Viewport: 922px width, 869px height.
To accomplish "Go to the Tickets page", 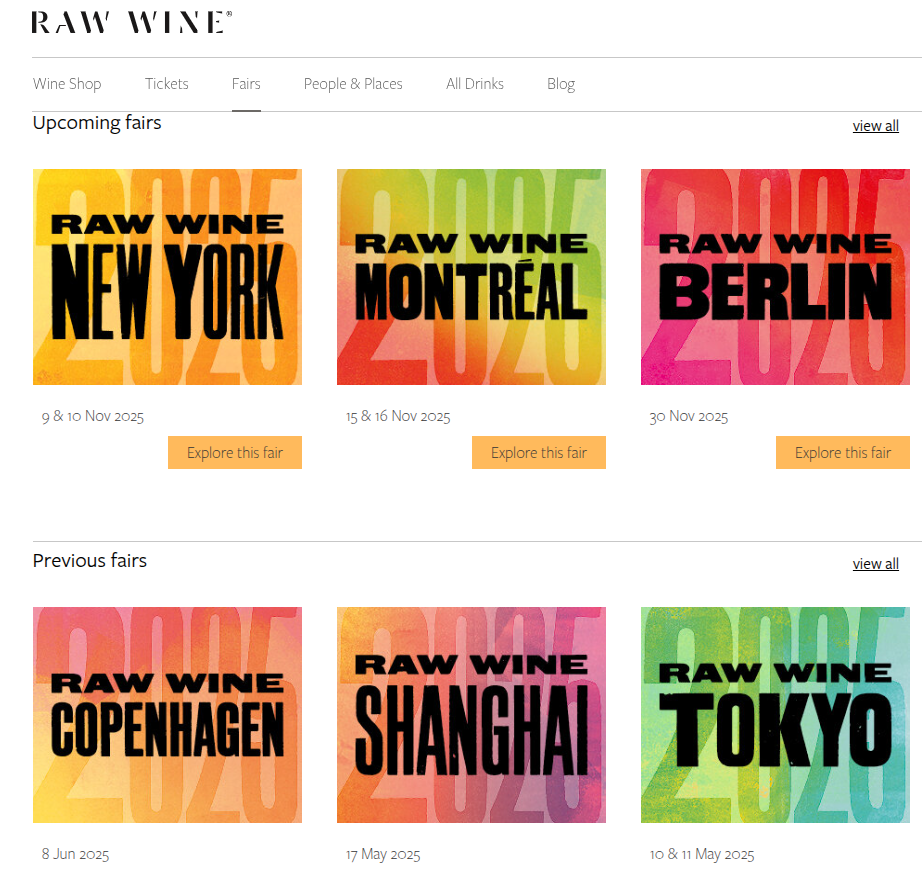I will tap(166, 84).
